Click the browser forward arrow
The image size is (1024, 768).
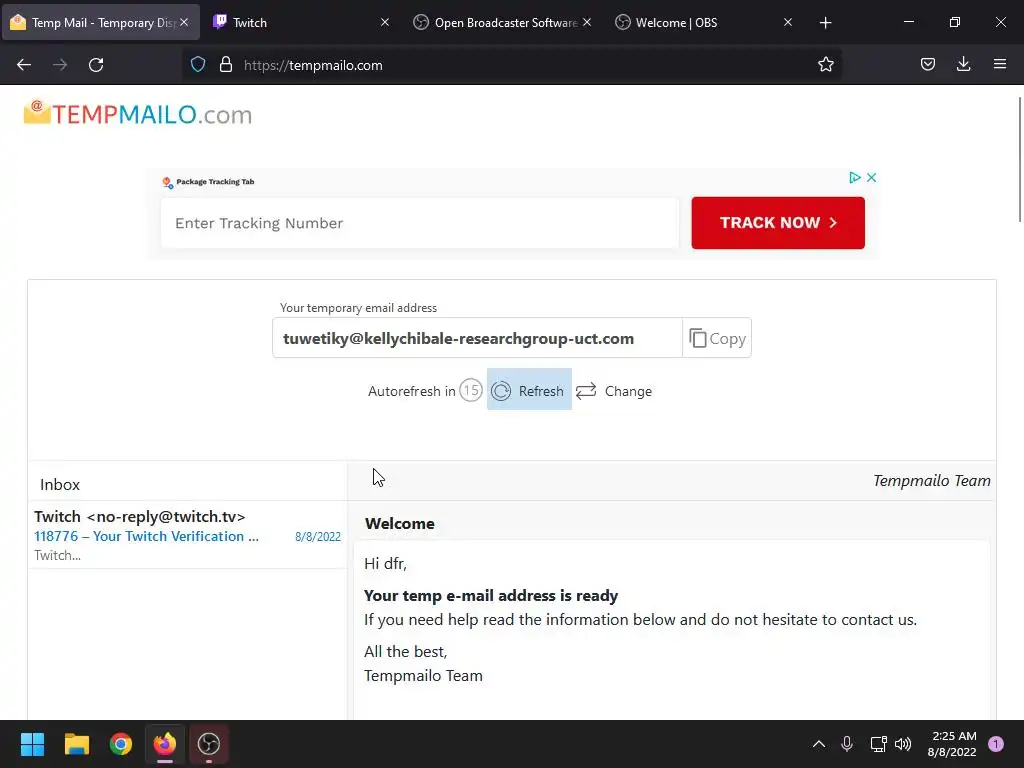coord(60,65)
